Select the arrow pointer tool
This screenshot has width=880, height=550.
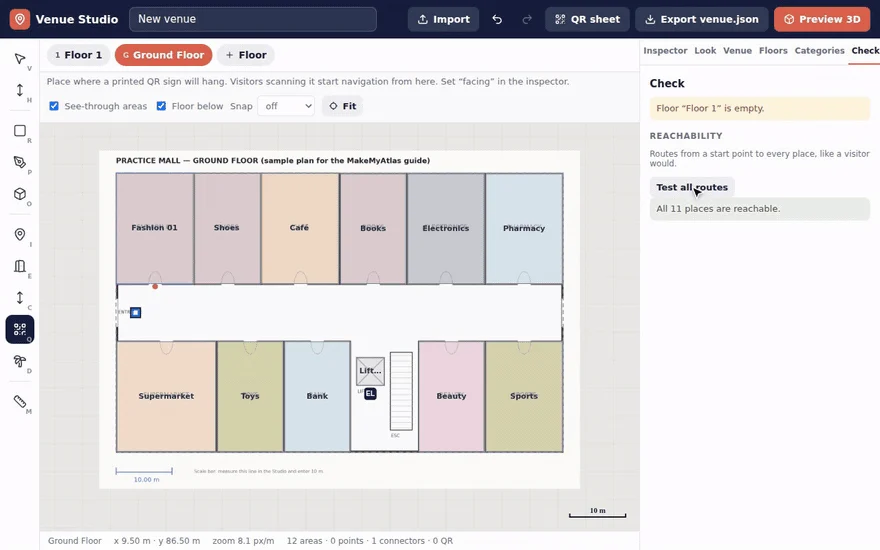(20, 59)
